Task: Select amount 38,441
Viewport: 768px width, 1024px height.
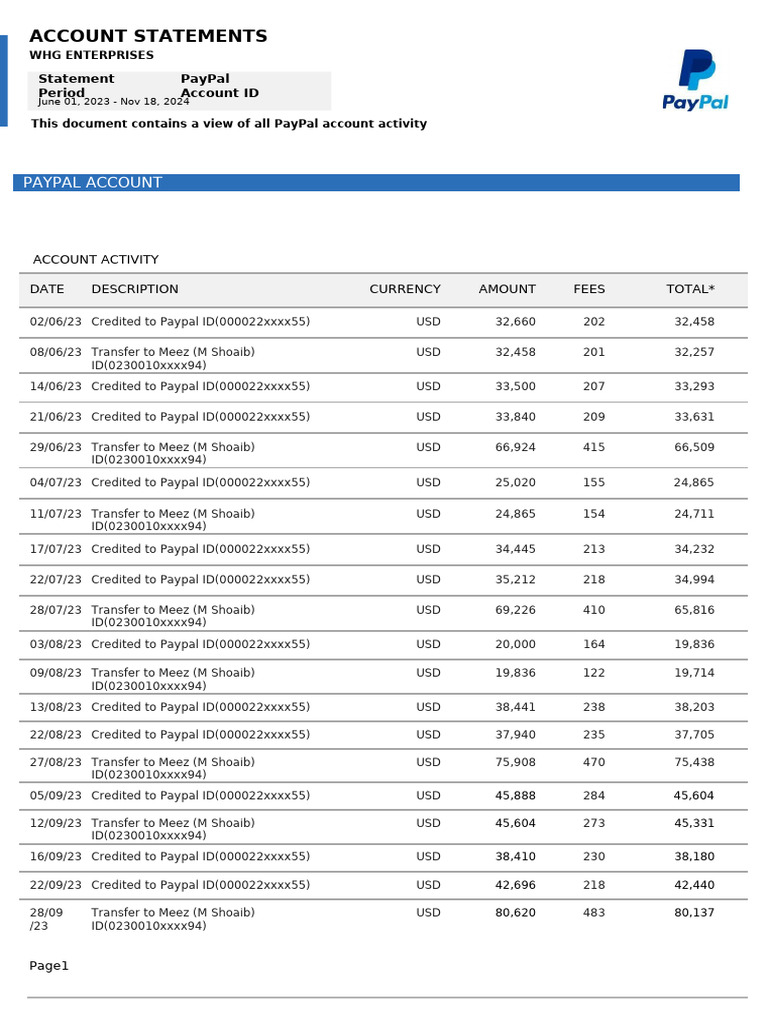Action: coord(515,707)
